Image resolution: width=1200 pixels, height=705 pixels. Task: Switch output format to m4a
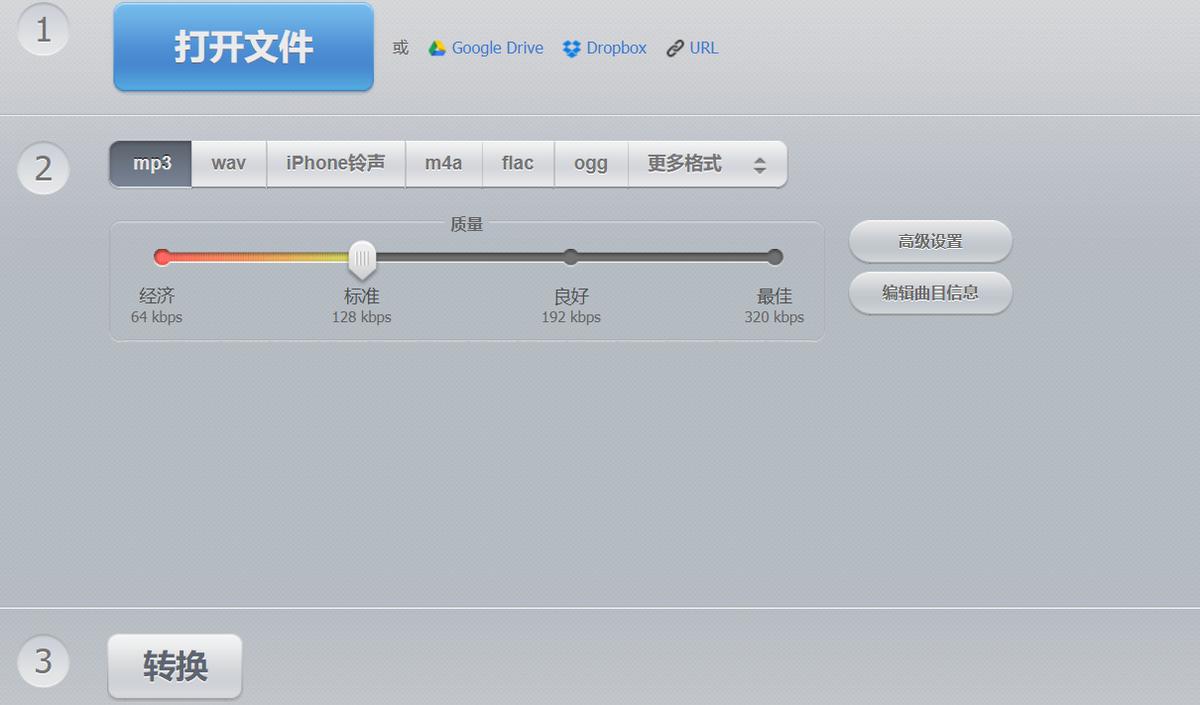[444, 163]
